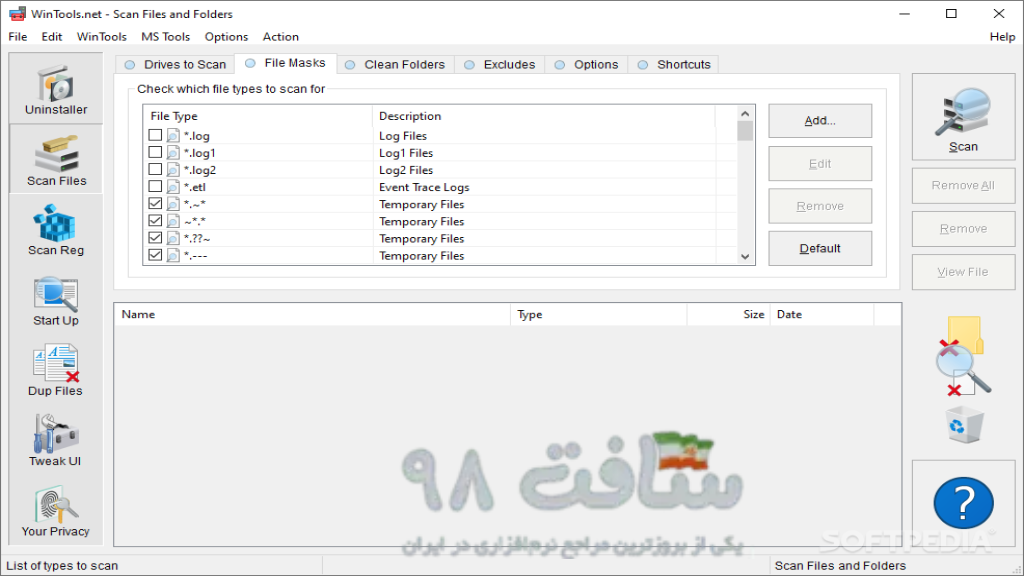
Task: Click the blue question mark help icon
Action: coord(963,503)
